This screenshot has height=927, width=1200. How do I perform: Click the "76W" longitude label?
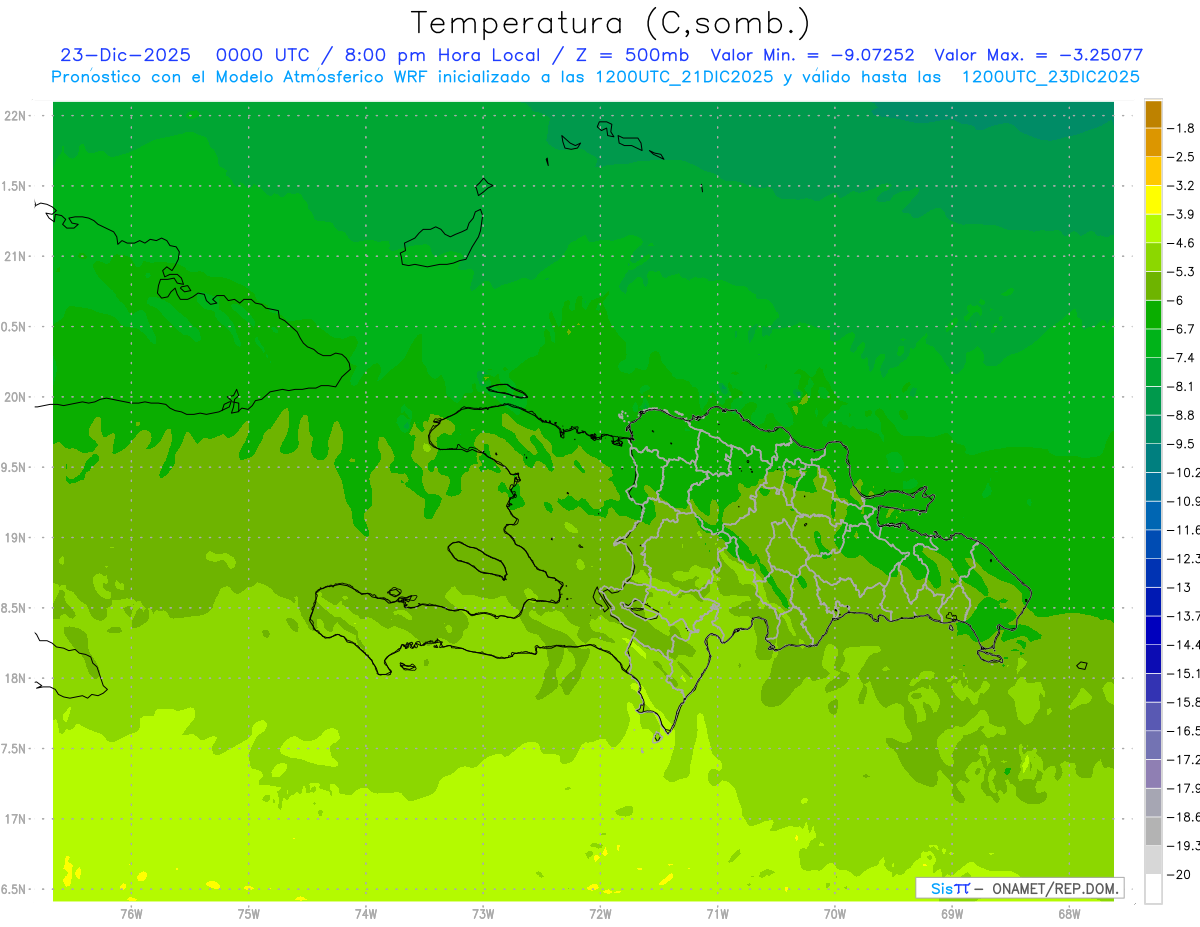point(131,913)
